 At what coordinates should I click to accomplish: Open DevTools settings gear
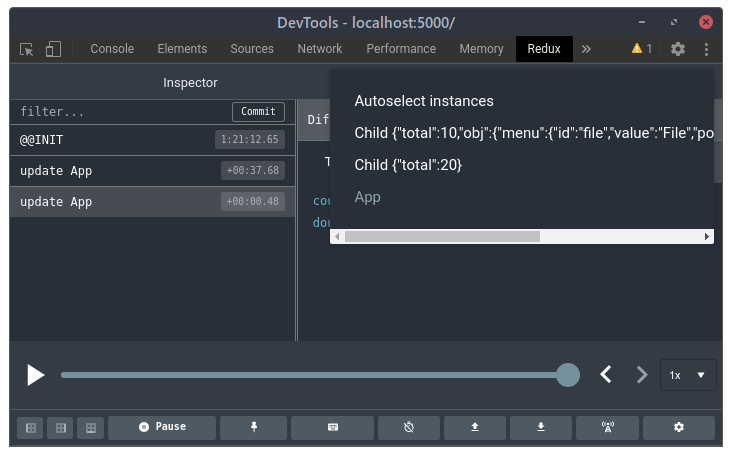[x=678, y=49]
